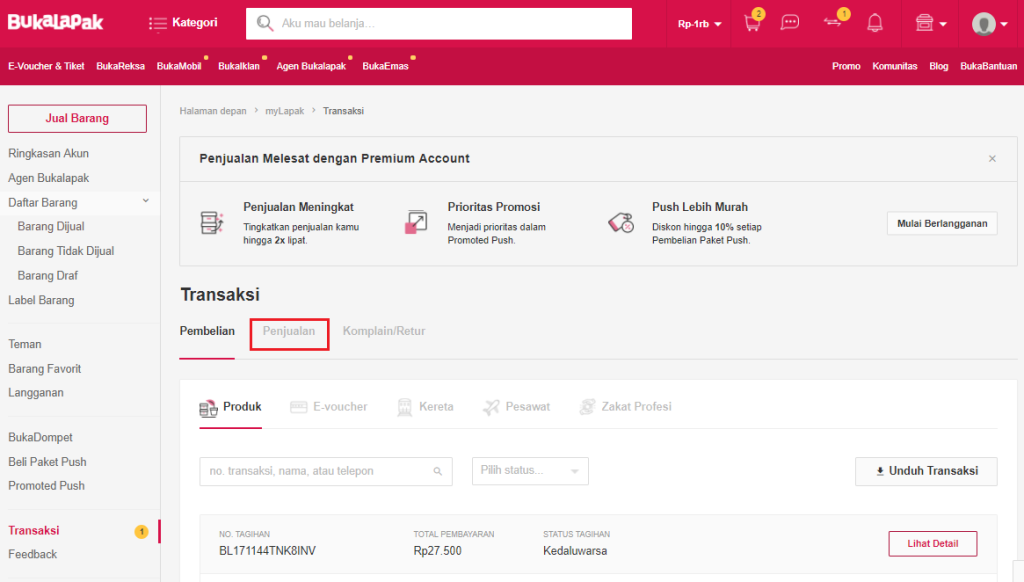This screenshot has width=1024, height=582.
Task: Open BukaIklan link
Action: pyautogui.click(x=239, y=66)
